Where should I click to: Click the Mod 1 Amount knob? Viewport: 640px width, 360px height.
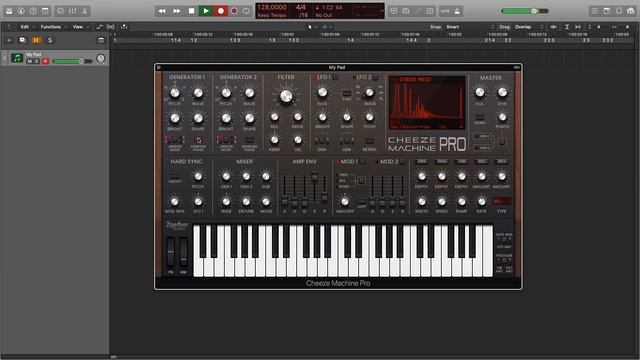[345, 202]
